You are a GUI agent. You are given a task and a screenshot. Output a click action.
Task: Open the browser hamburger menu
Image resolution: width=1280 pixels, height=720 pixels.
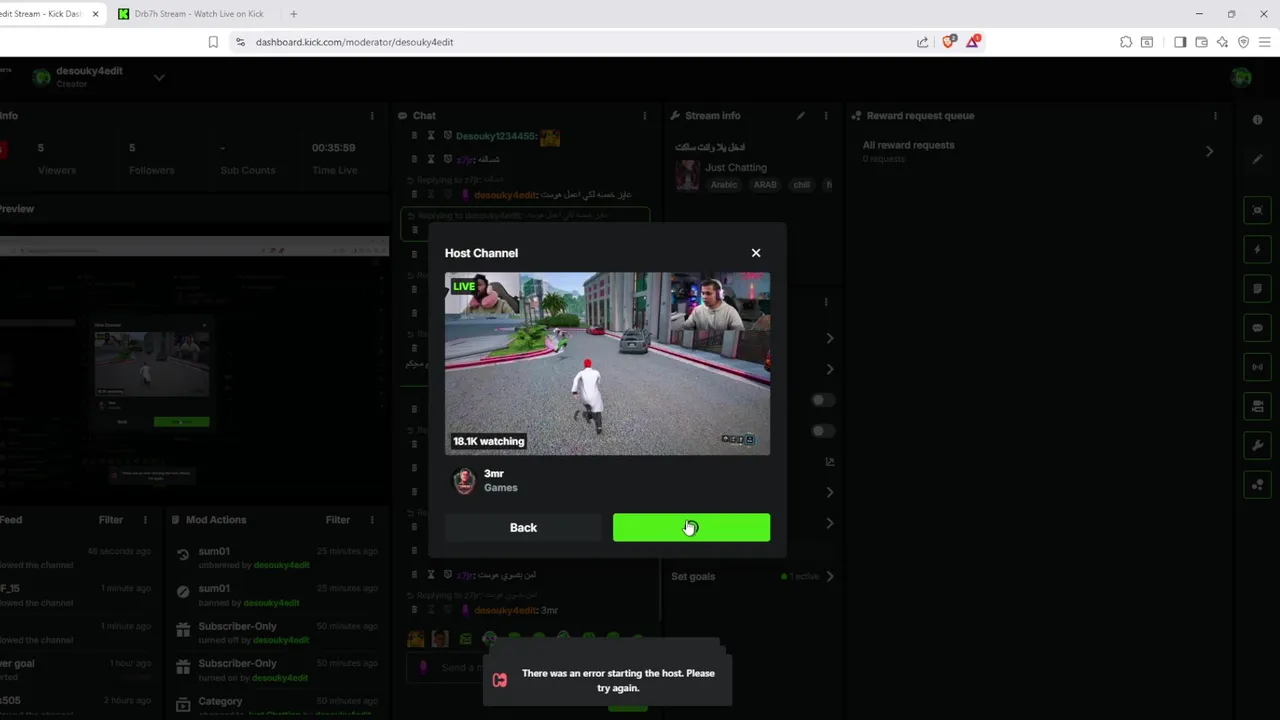pos(1265,42)
